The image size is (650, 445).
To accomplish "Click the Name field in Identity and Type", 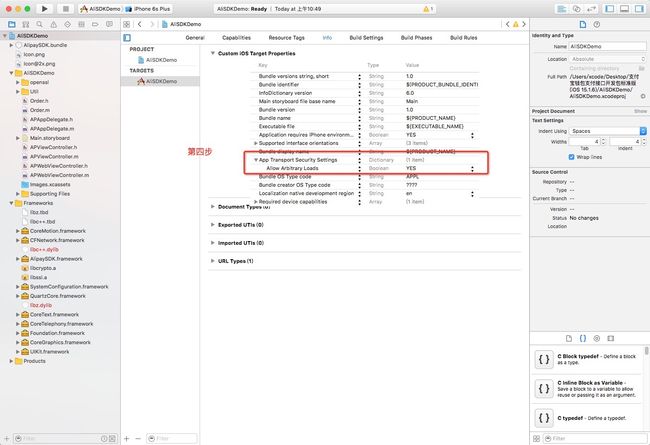I will [x=607, y=46].
